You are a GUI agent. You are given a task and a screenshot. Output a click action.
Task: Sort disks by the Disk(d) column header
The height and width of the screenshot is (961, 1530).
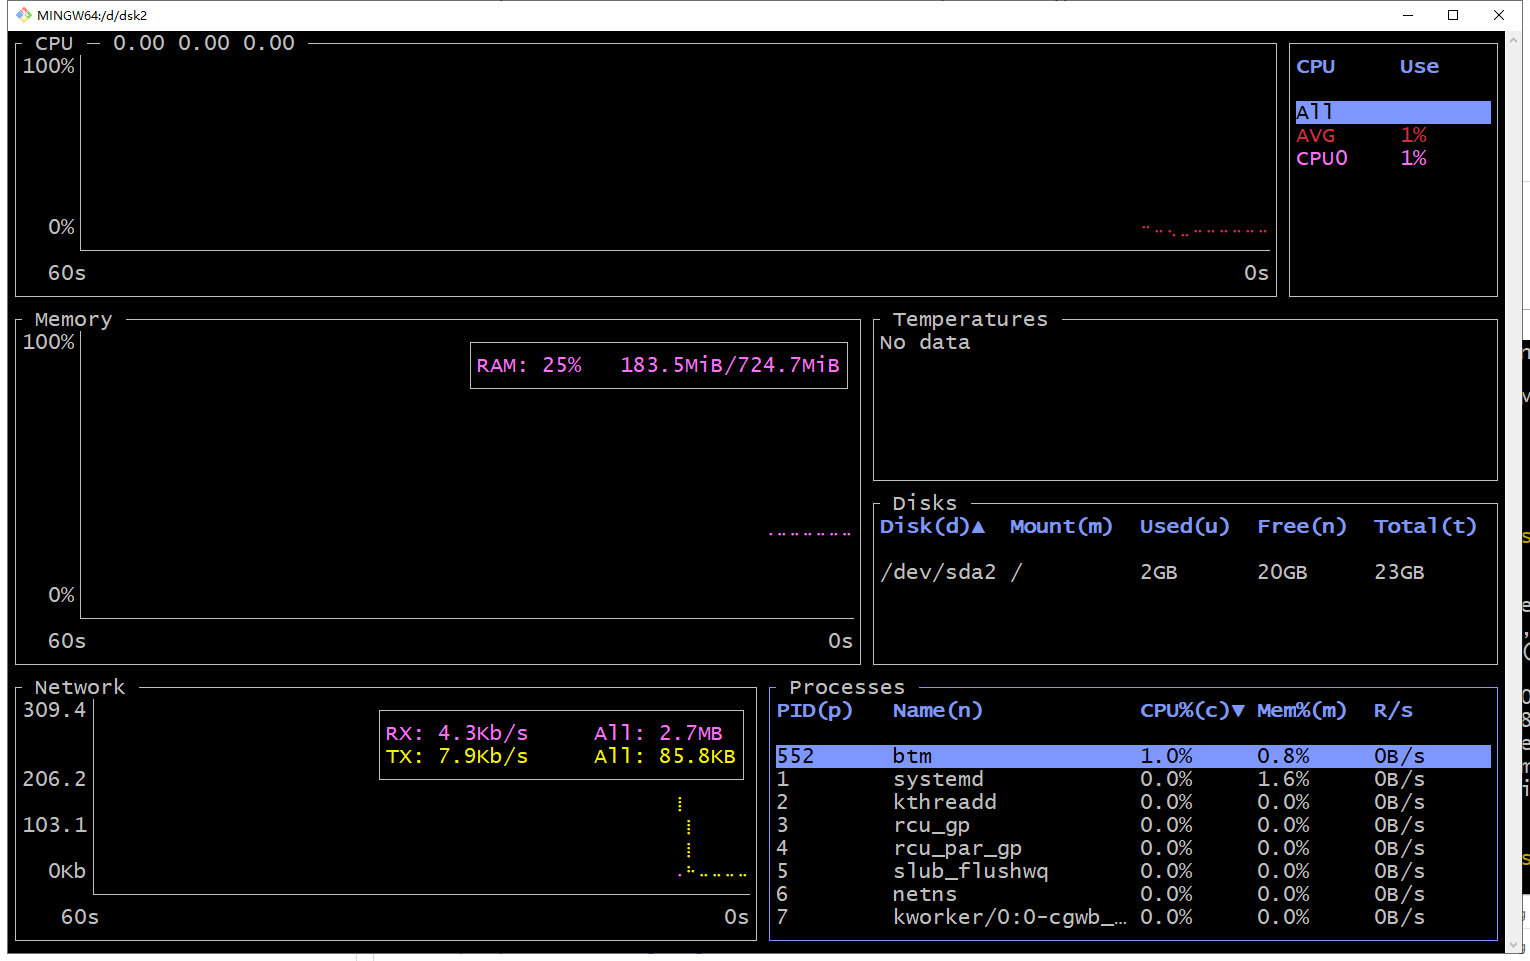click(925, 526)
